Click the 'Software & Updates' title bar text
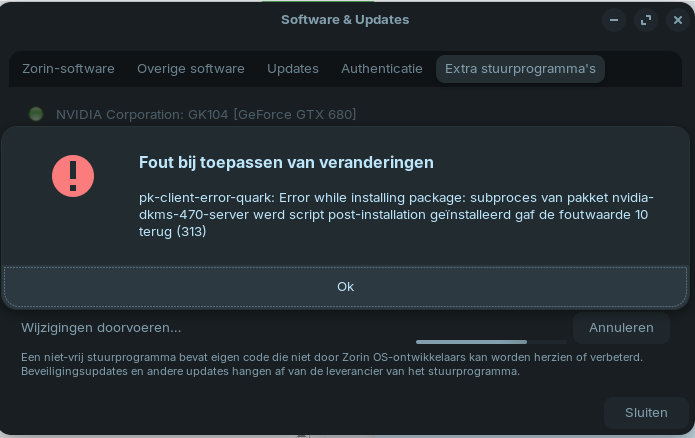 345,20
